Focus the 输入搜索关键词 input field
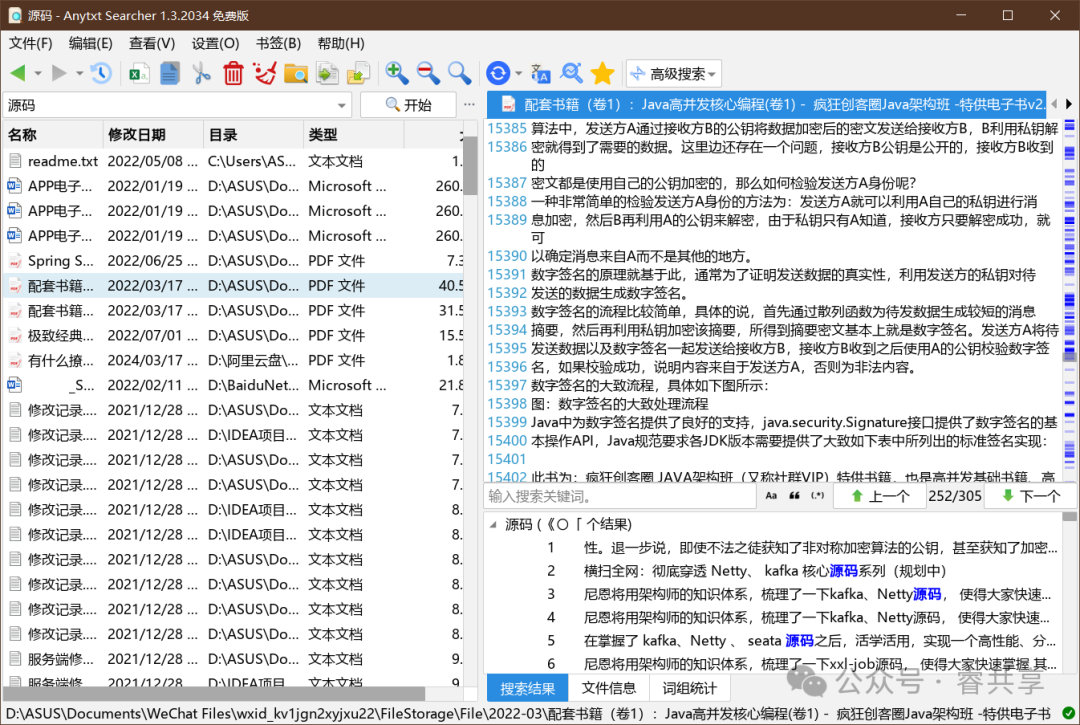 click(620, 496)
